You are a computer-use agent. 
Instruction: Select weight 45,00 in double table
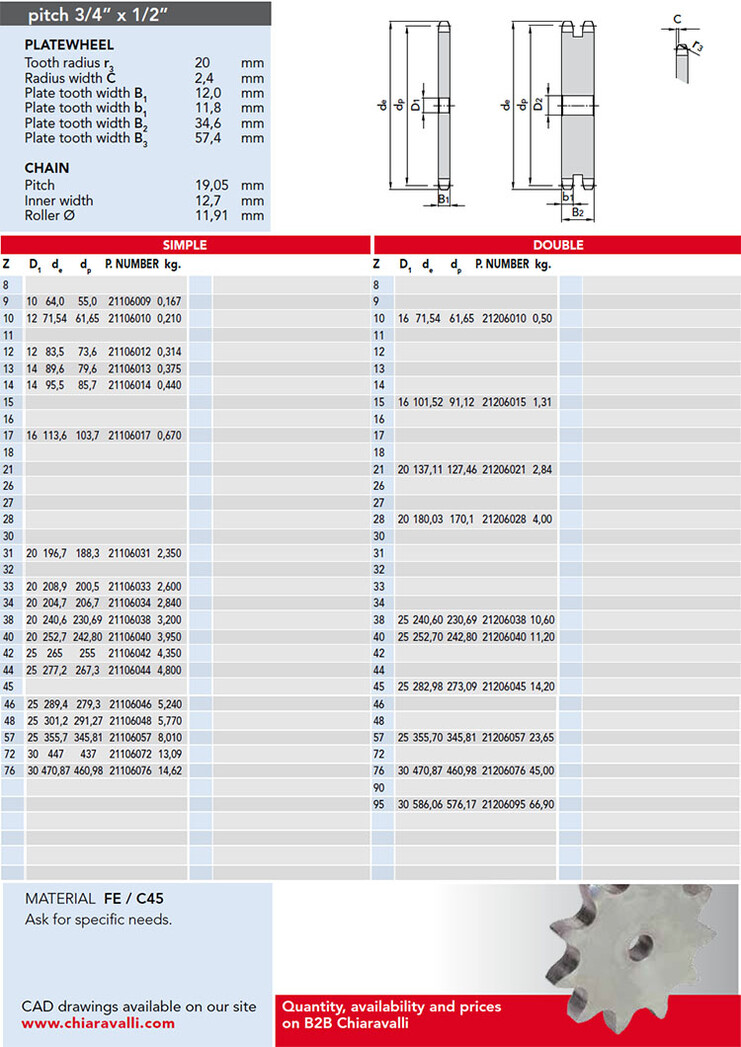point(541,771)
